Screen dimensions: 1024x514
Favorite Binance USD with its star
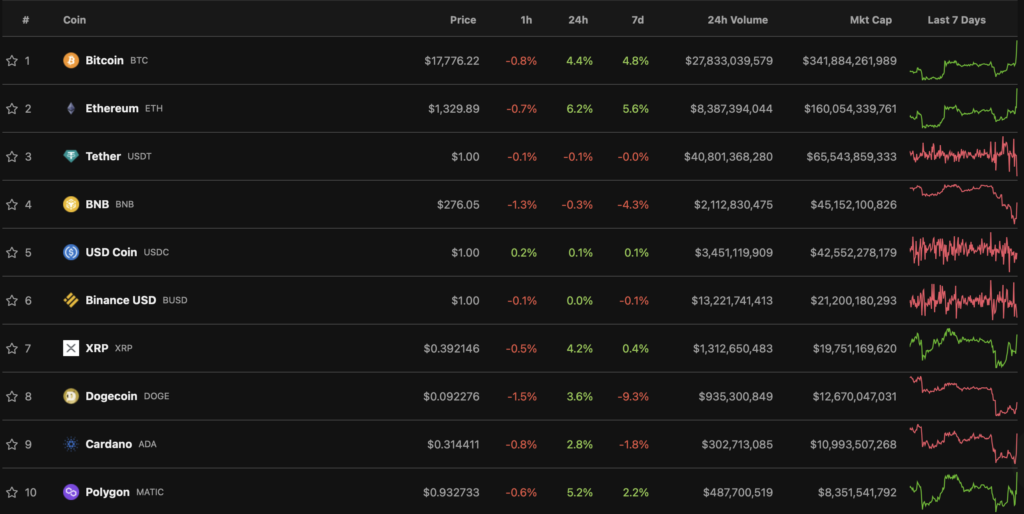pos(12,301)
